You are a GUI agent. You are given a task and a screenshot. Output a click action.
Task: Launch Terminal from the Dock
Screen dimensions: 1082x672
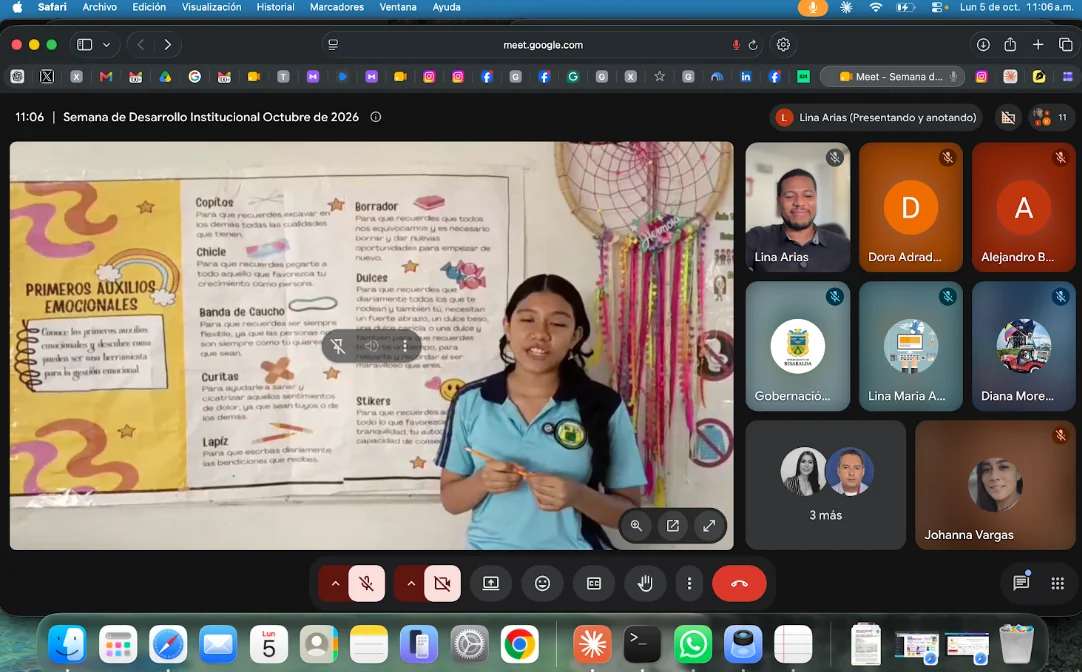coord(642,644)
